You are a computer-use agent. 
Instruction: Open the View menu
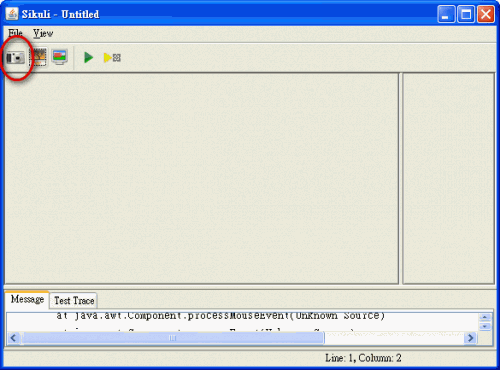pos(43,33)
